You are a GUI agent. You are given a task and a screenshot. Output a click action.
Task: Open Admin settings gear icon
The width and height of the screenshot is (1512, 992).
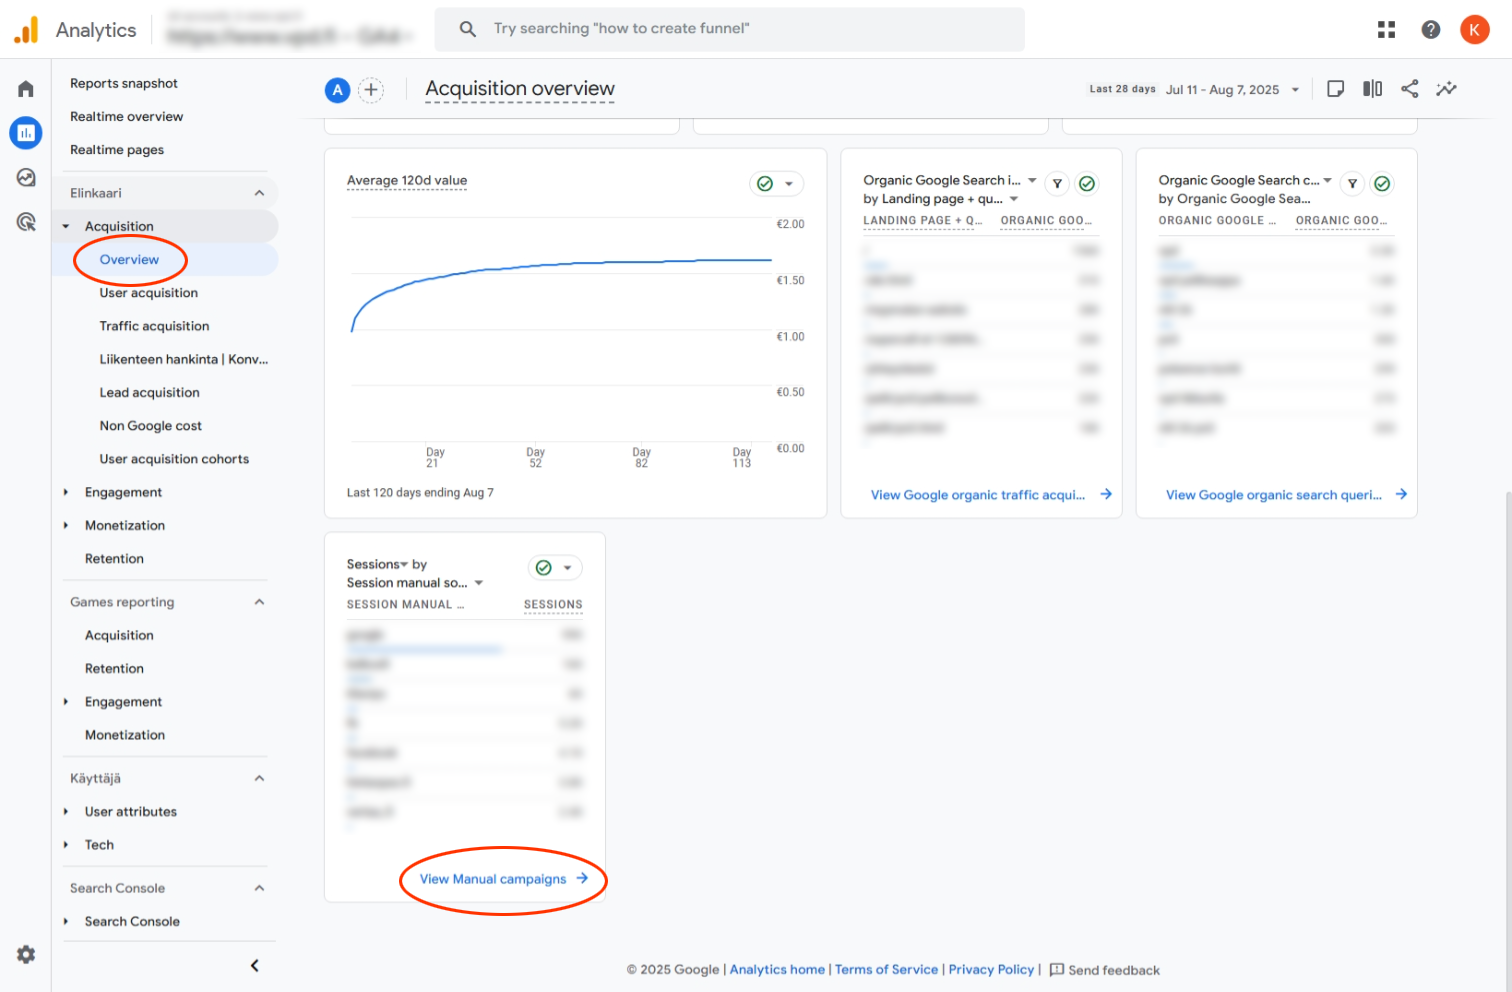[x=26, y=954]
